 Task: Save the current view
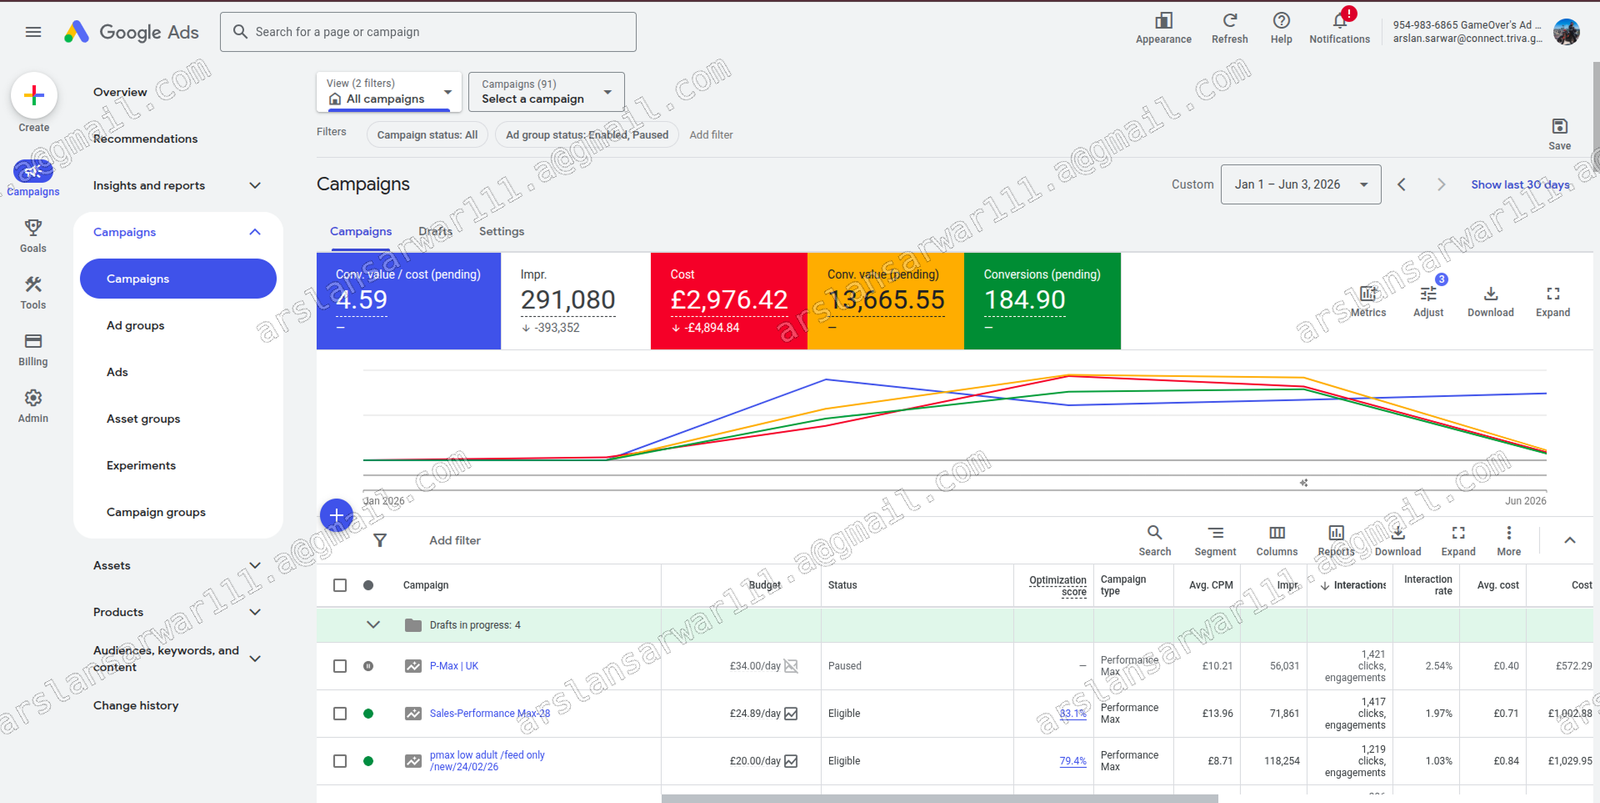1559,133
